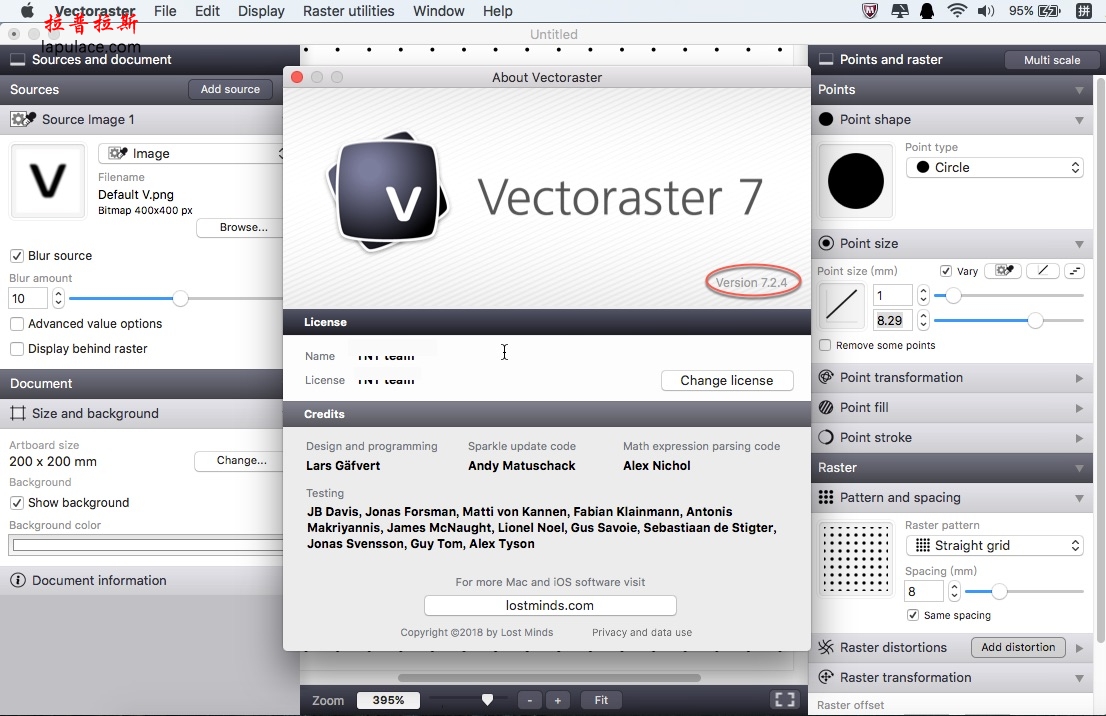
Task: Open the Point type Circle dropdown
Action: [995, 167]
